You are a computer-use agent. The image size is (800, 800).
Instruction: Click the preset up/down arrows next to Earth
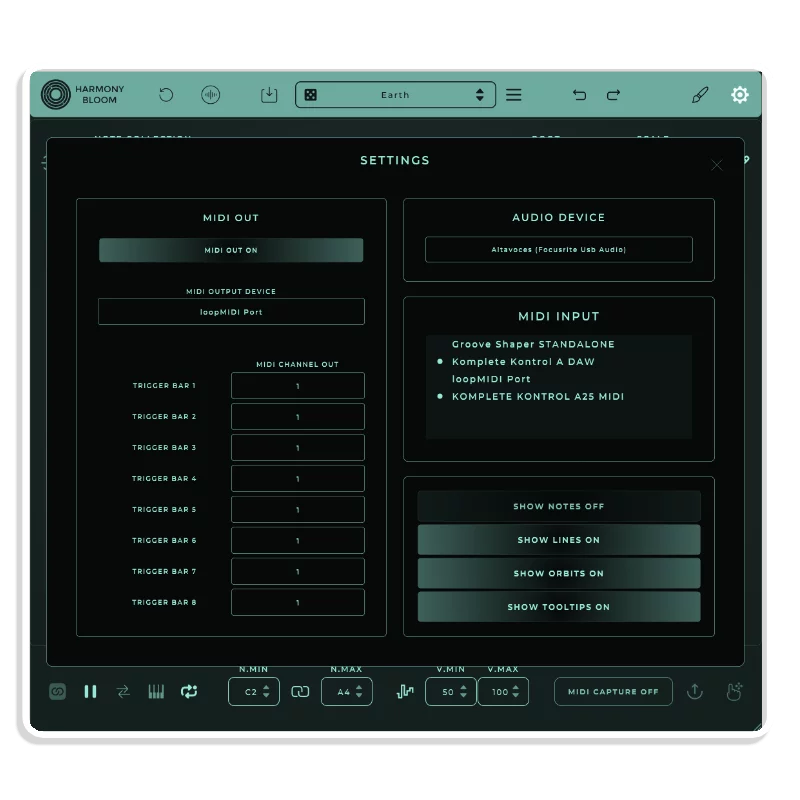pyautogui.click(x=480, y=95)
